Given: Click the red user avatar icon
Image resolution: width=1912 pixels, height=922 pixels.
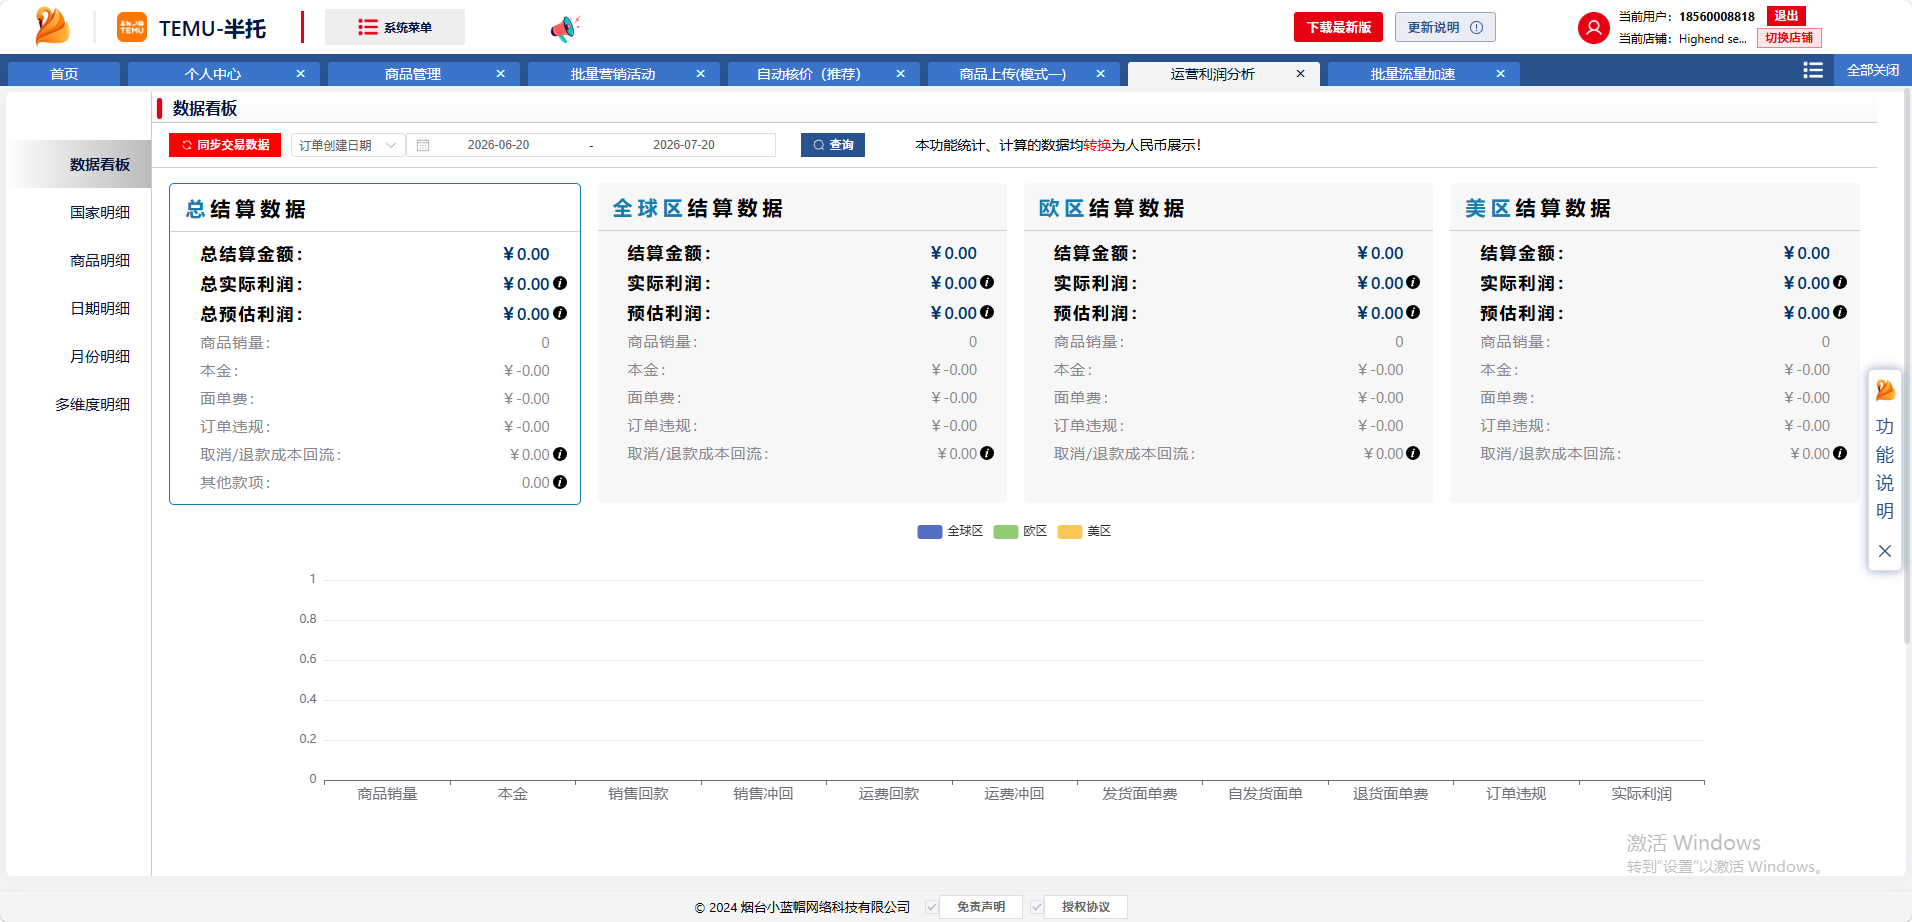Looking at the screenshot, I should pos(1593,28).
